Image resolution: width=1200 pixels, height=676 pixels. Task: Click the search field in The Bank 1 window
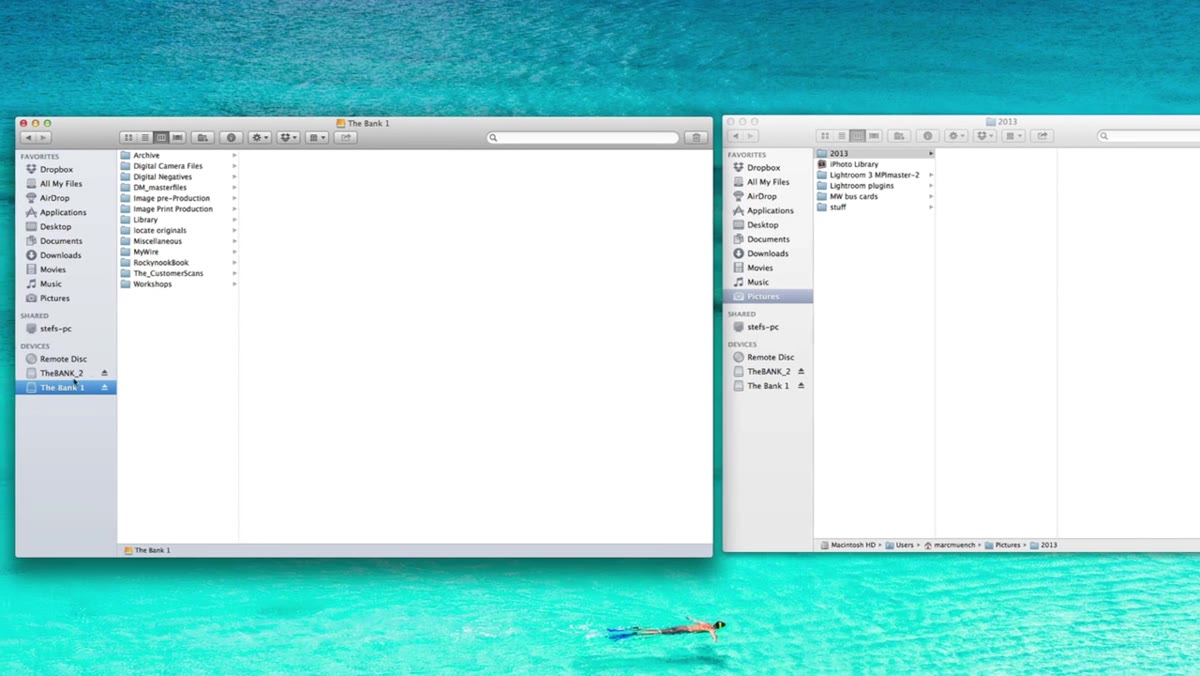[x=583, y=138]
